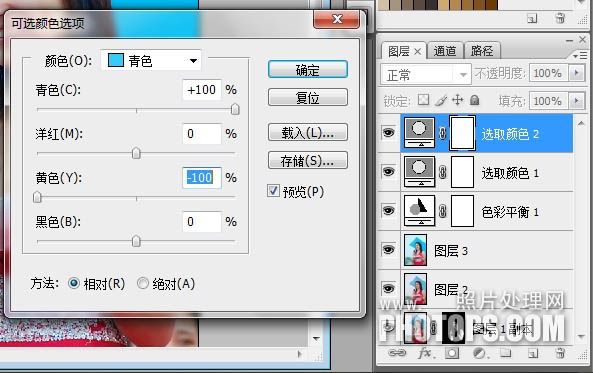Switch to the 路径 tab
Viewport: 593px width, 373px height.
[482, 51]
